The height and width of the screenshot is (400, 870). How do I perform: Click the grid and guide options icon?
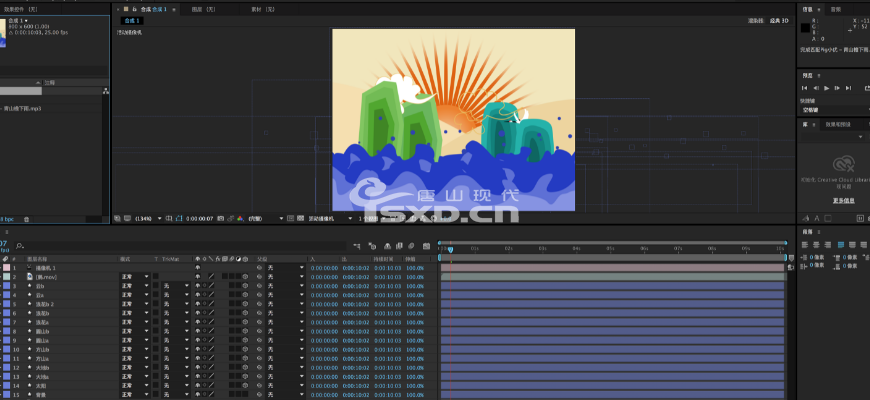[x=169, y=219]
